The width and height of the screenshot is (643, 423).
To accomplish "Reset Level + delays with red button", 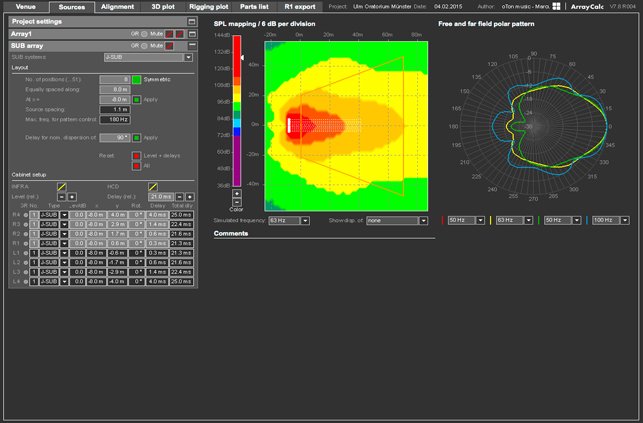I will 137,156.
